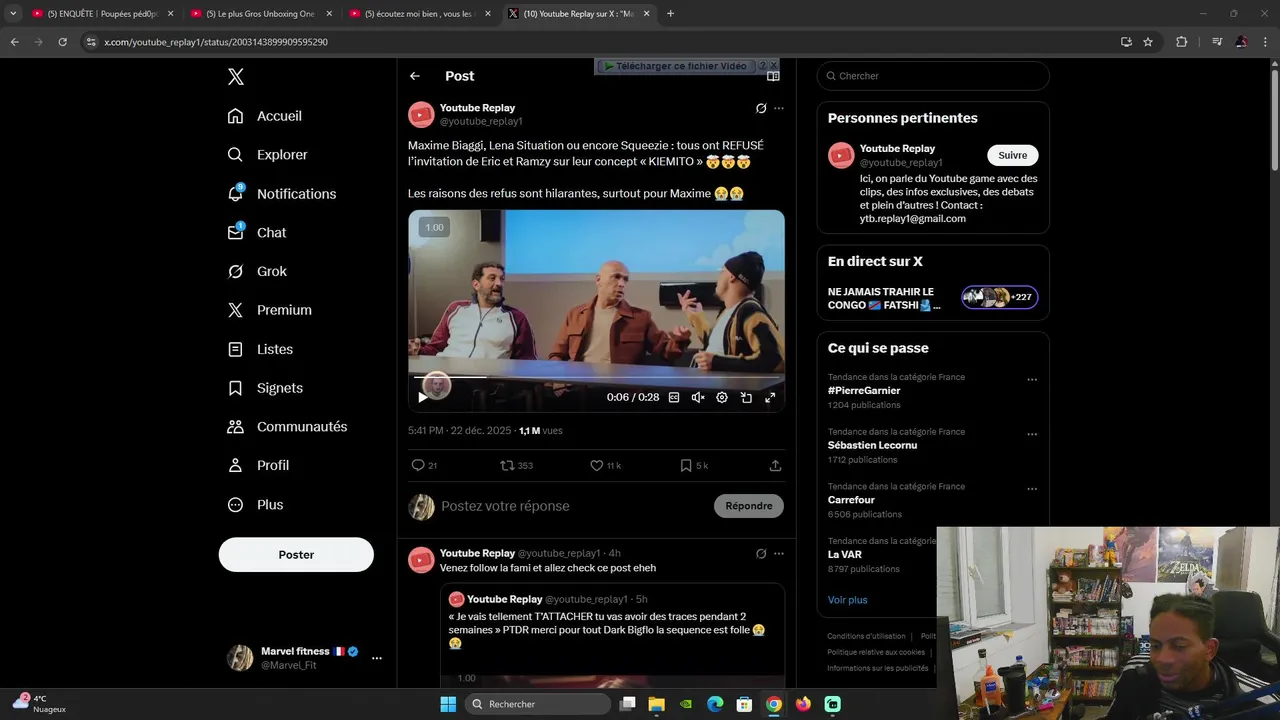1280x720 pixels.
Task: Open a new browser tab
Action: pyautogui.click(x=670, y=14)
